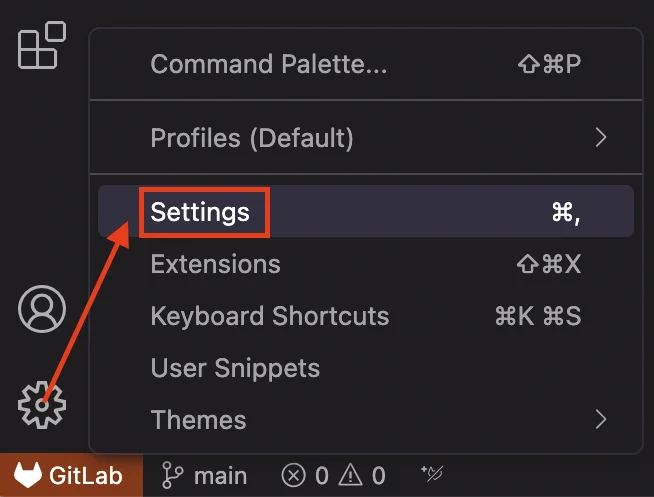
Task: Click the git branch icon beside main
Action: pyautogui.click(x=172, y=476)
